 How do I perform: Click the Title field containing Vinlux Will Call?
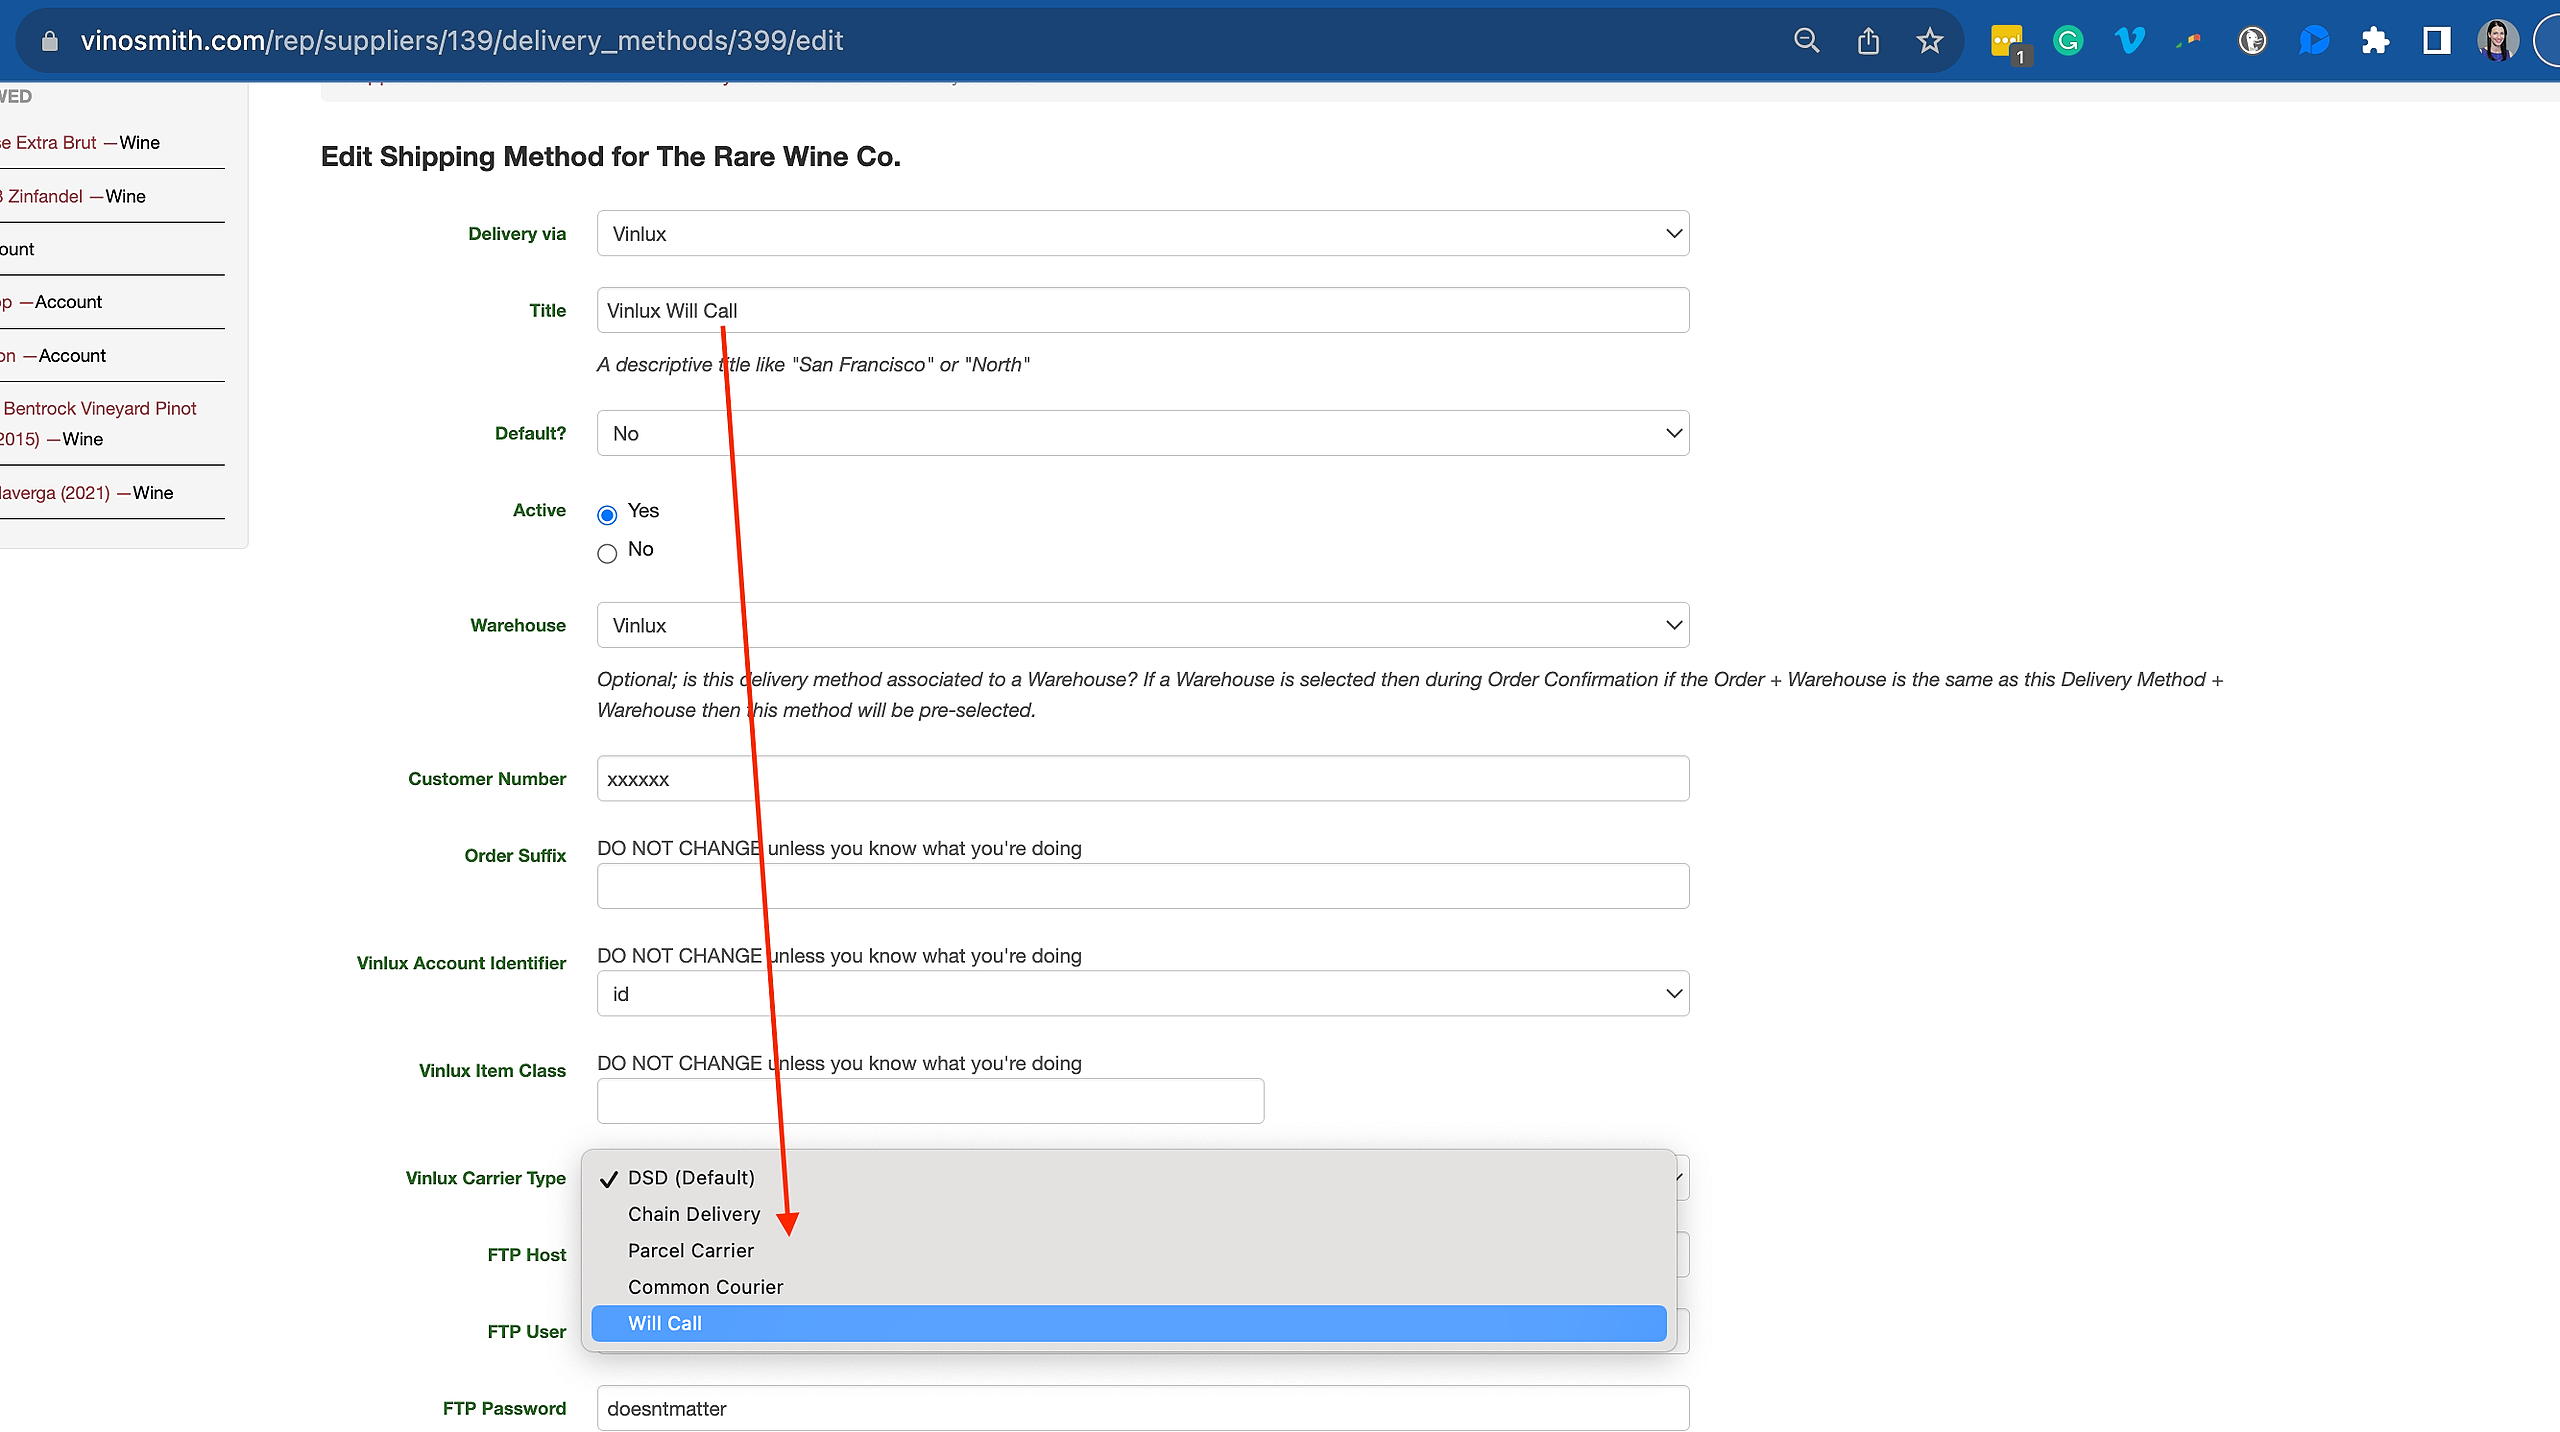tap(1143, 310)
